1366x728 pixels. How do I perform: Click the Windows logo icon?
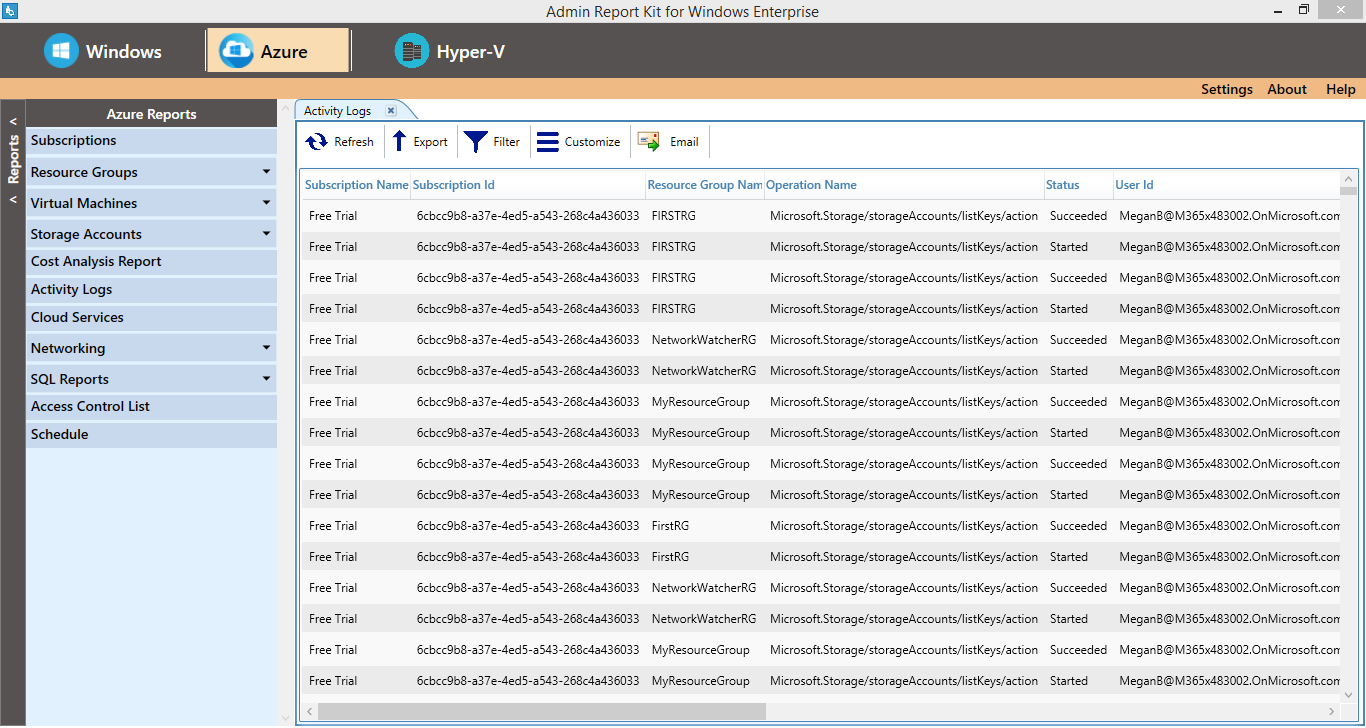[61, 51]
